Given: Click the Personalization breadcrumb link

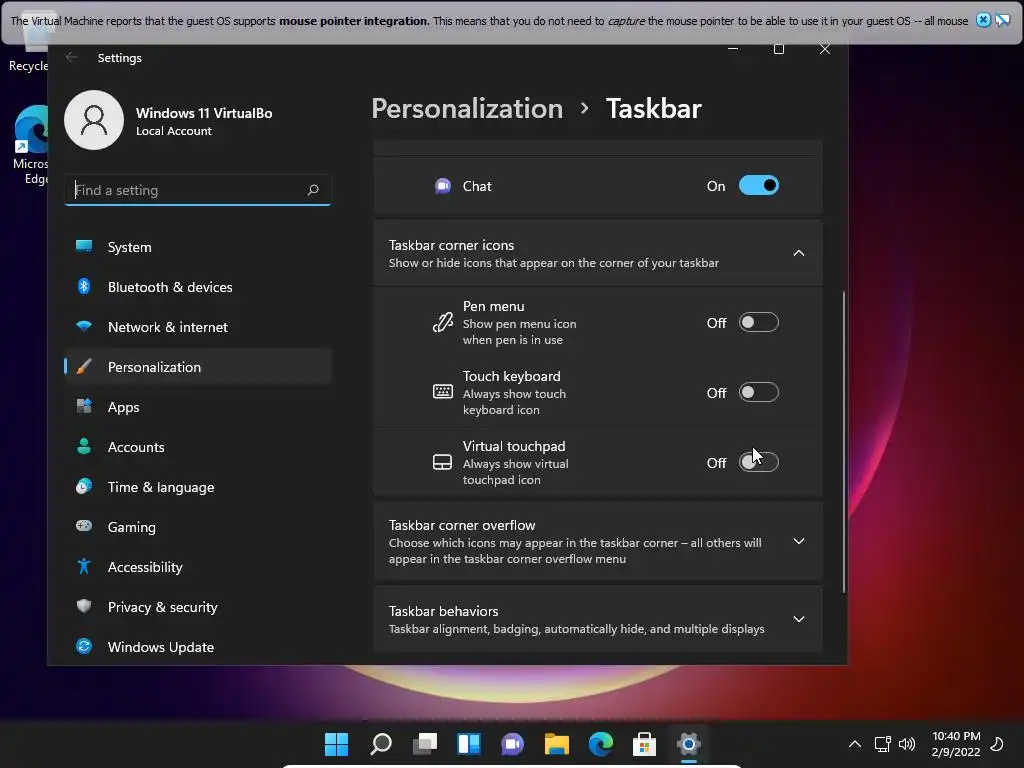Looking at the screenshot, I should [467, 108].
